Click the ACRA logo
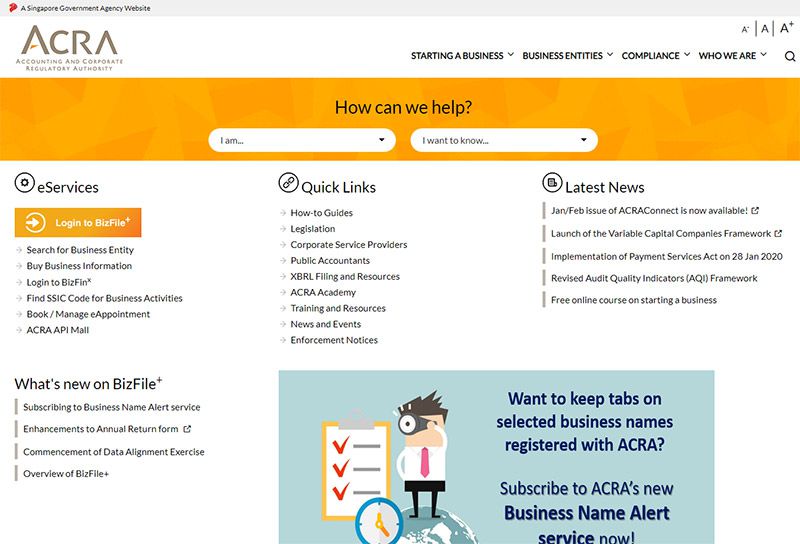 (69, 48)
